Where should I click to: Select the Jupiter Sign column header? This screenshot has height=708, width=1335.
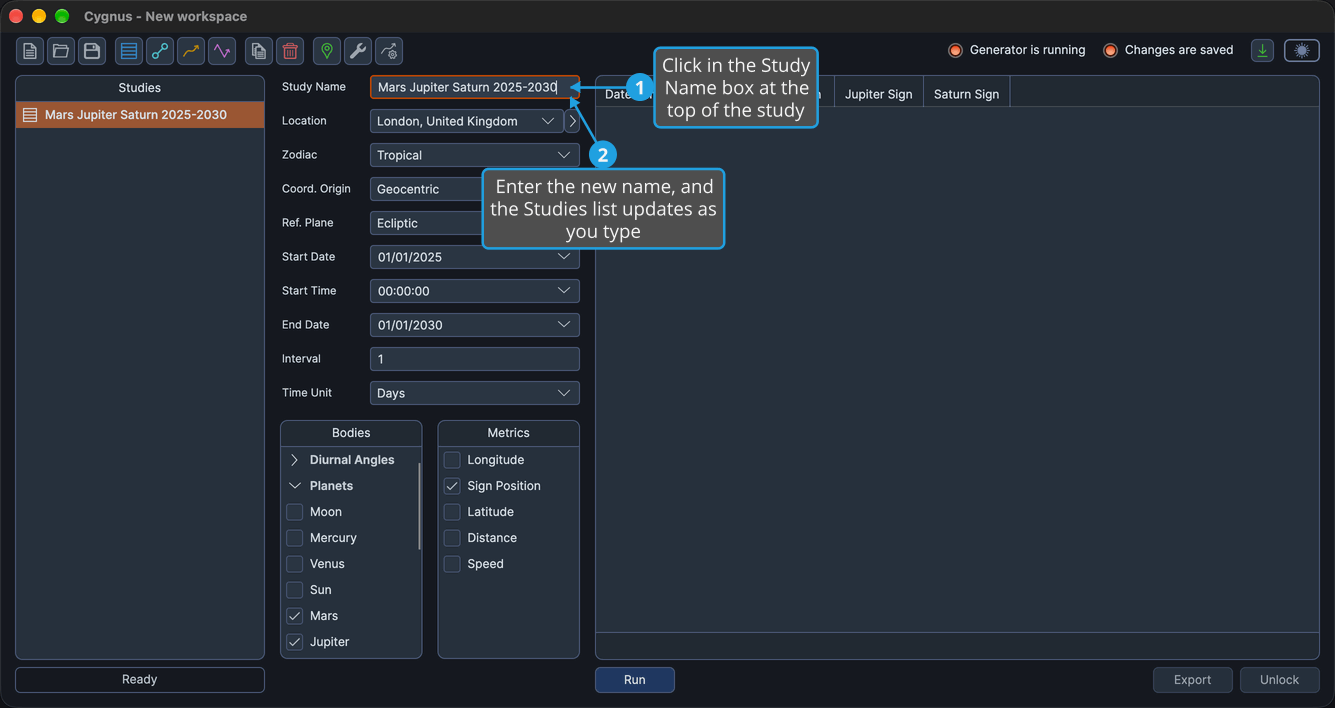[x=879, y=94]
